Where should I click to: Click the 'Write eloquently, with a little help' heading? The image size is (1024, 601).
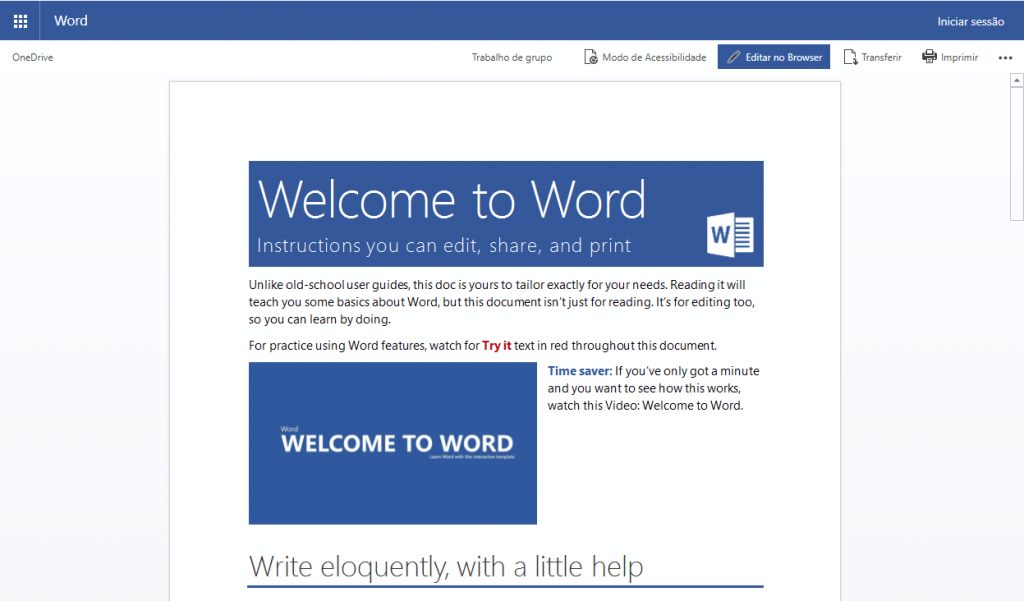point(446,567)
